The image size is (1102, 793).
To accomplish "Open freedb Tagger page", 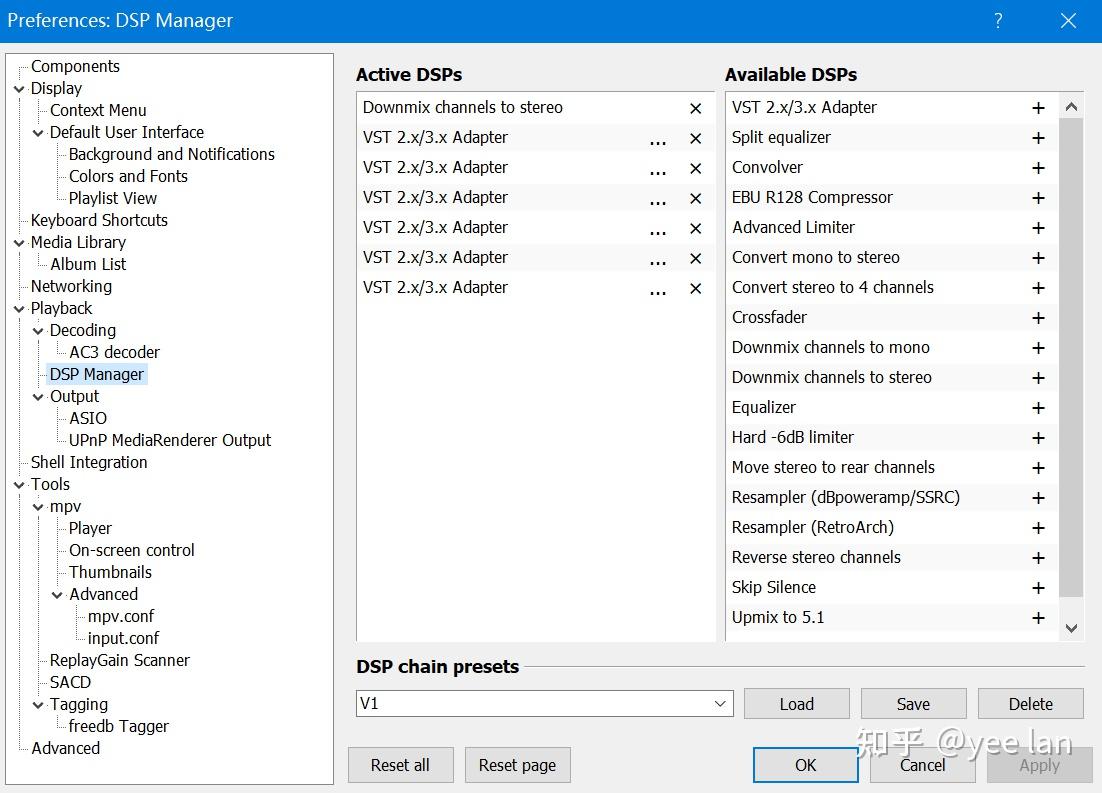I will (119, 726).
